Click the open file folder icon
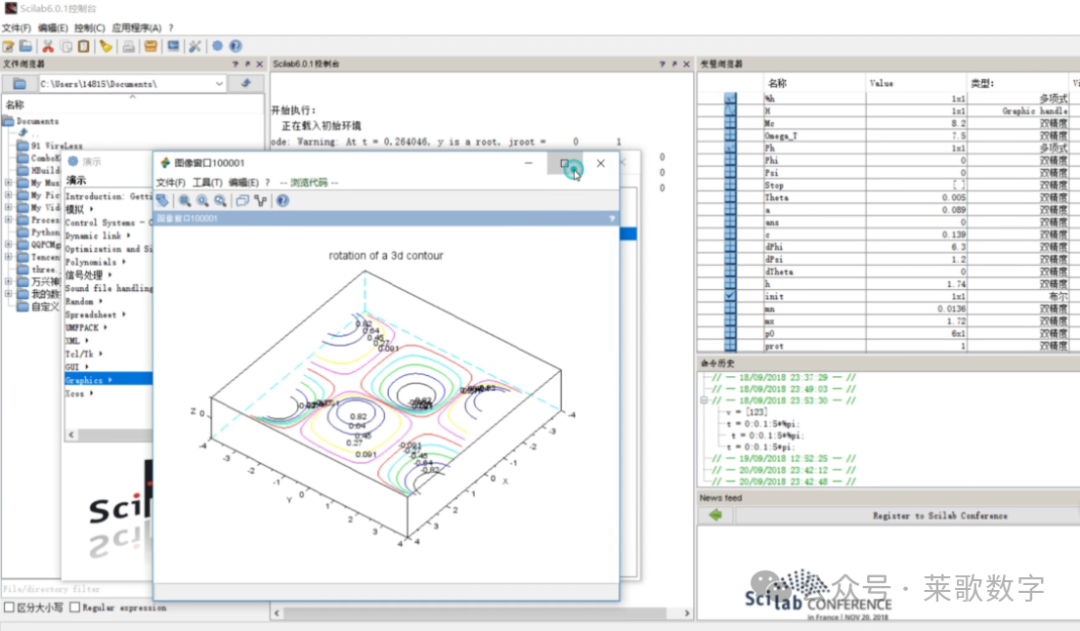 [x=26, y=46]
